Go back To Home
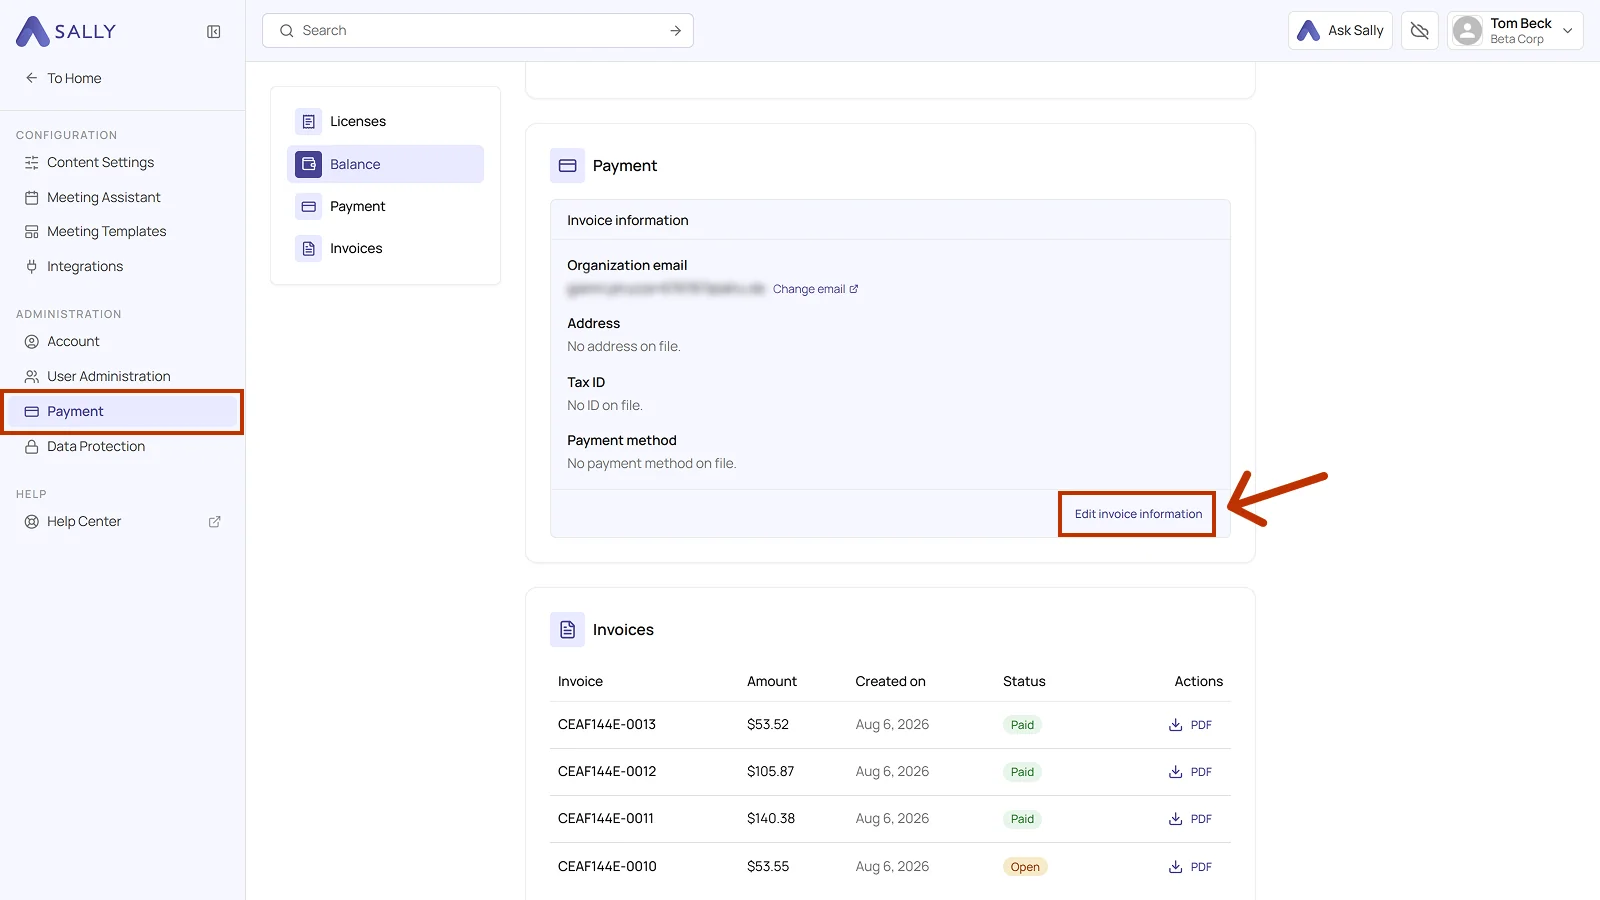 point(64,78)
